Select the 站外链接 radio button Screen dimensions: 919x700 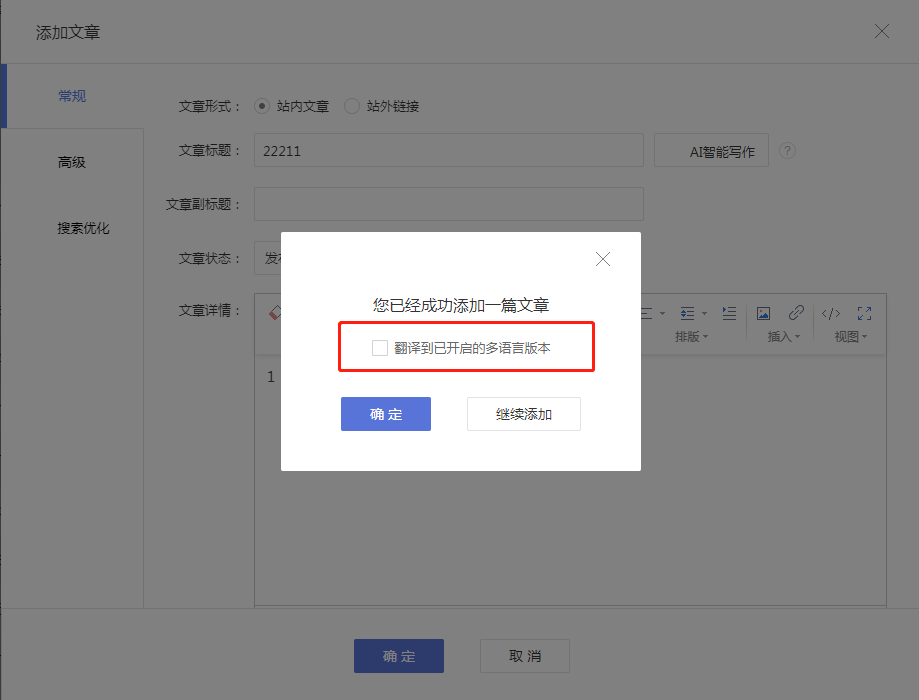(352, 106)
